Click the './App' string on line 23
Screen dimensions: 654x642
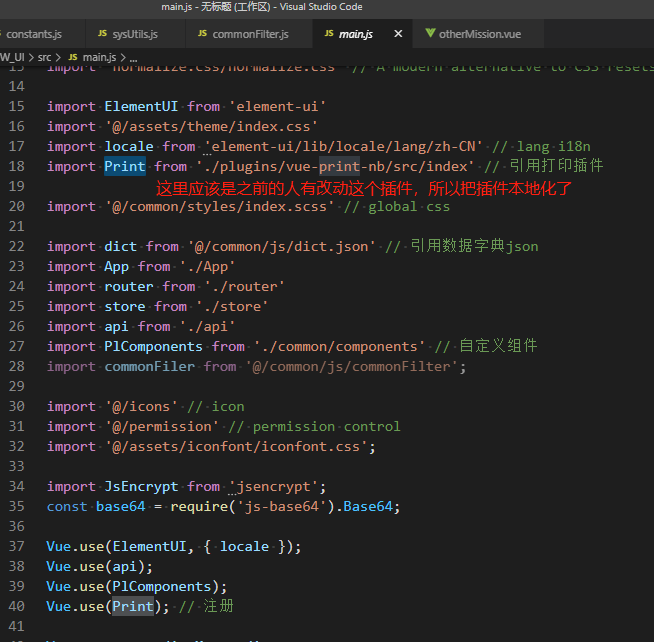point(207,267)
